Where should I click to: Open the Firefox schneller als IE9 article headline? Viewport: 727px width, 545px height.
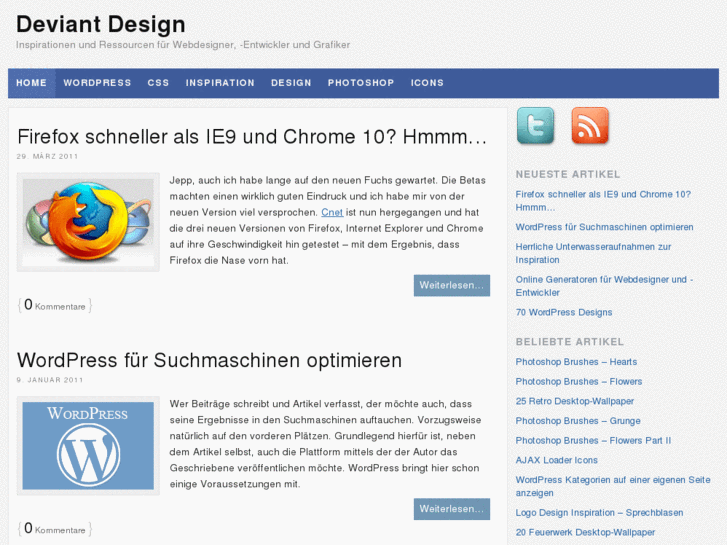[252, 137]
